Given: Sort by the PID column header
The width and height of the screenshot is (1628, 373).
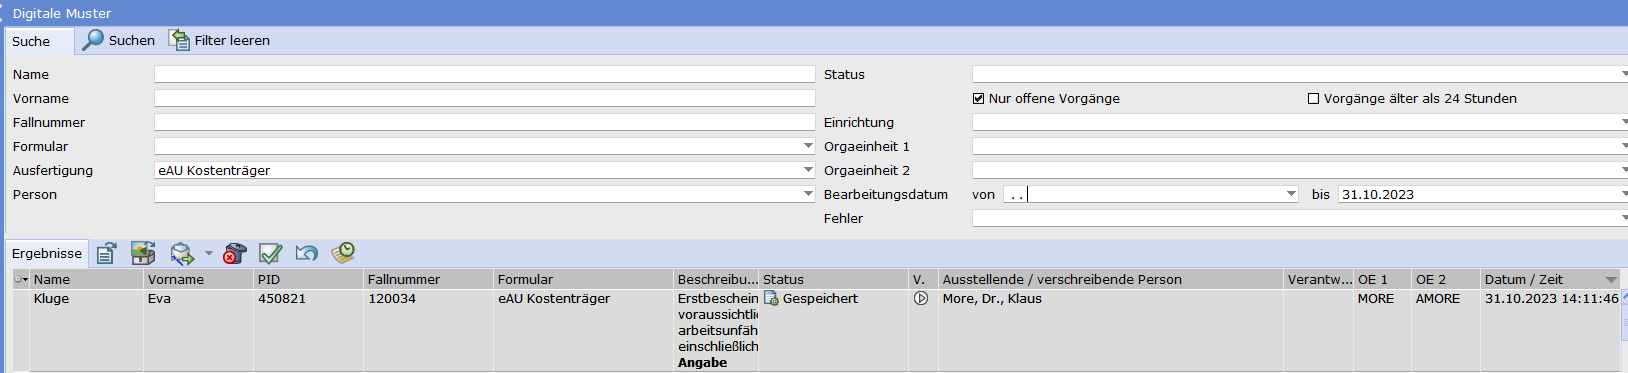Looking at the screenshot, I should (309, 279).
